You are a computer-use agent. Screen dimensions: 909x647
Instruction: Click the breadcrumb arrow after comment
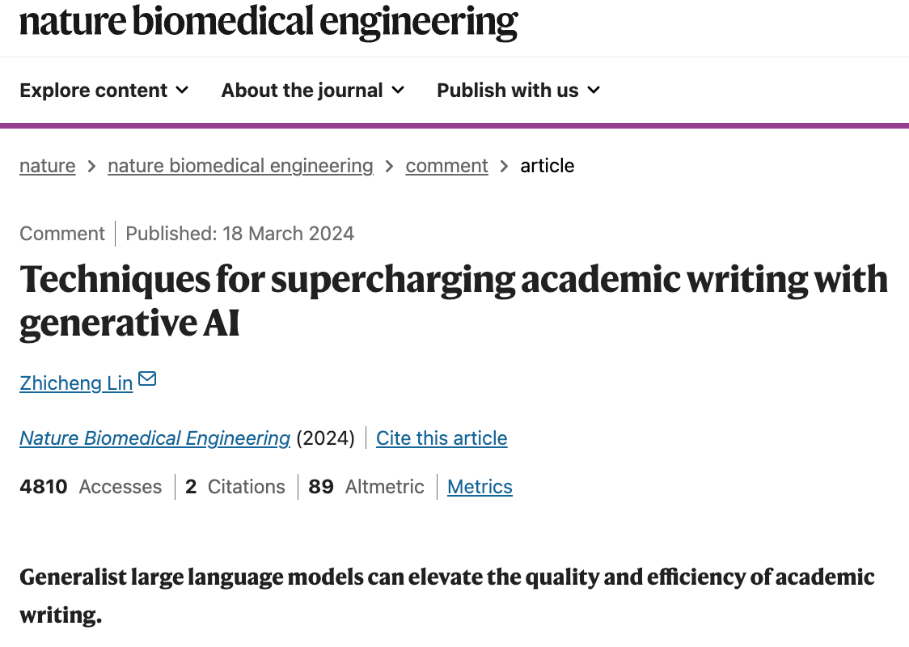tap(504, 166)
